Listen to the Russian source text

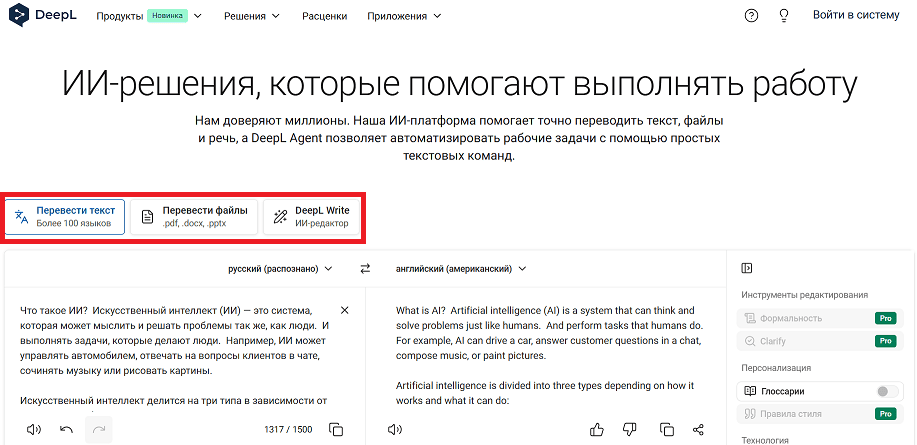point(34,430)
